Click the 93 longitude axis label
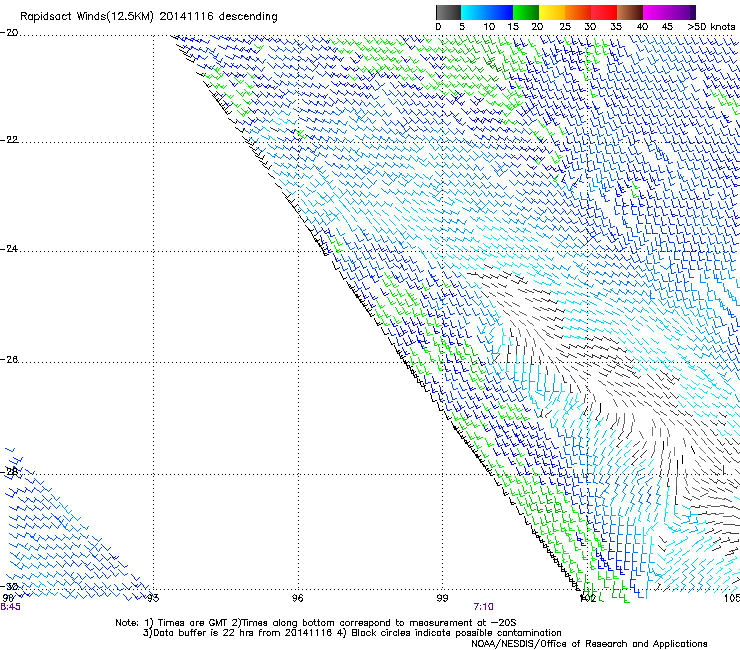 click(x=153, y=598)
